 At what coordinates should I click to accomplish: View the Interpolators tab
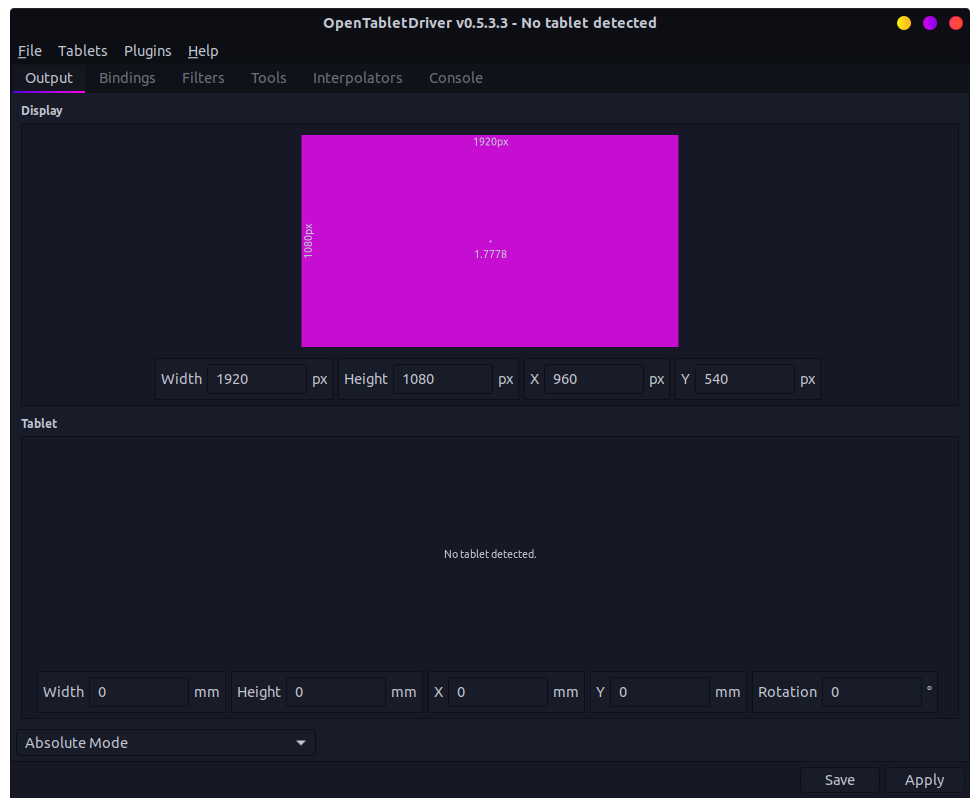pos(357,78)
